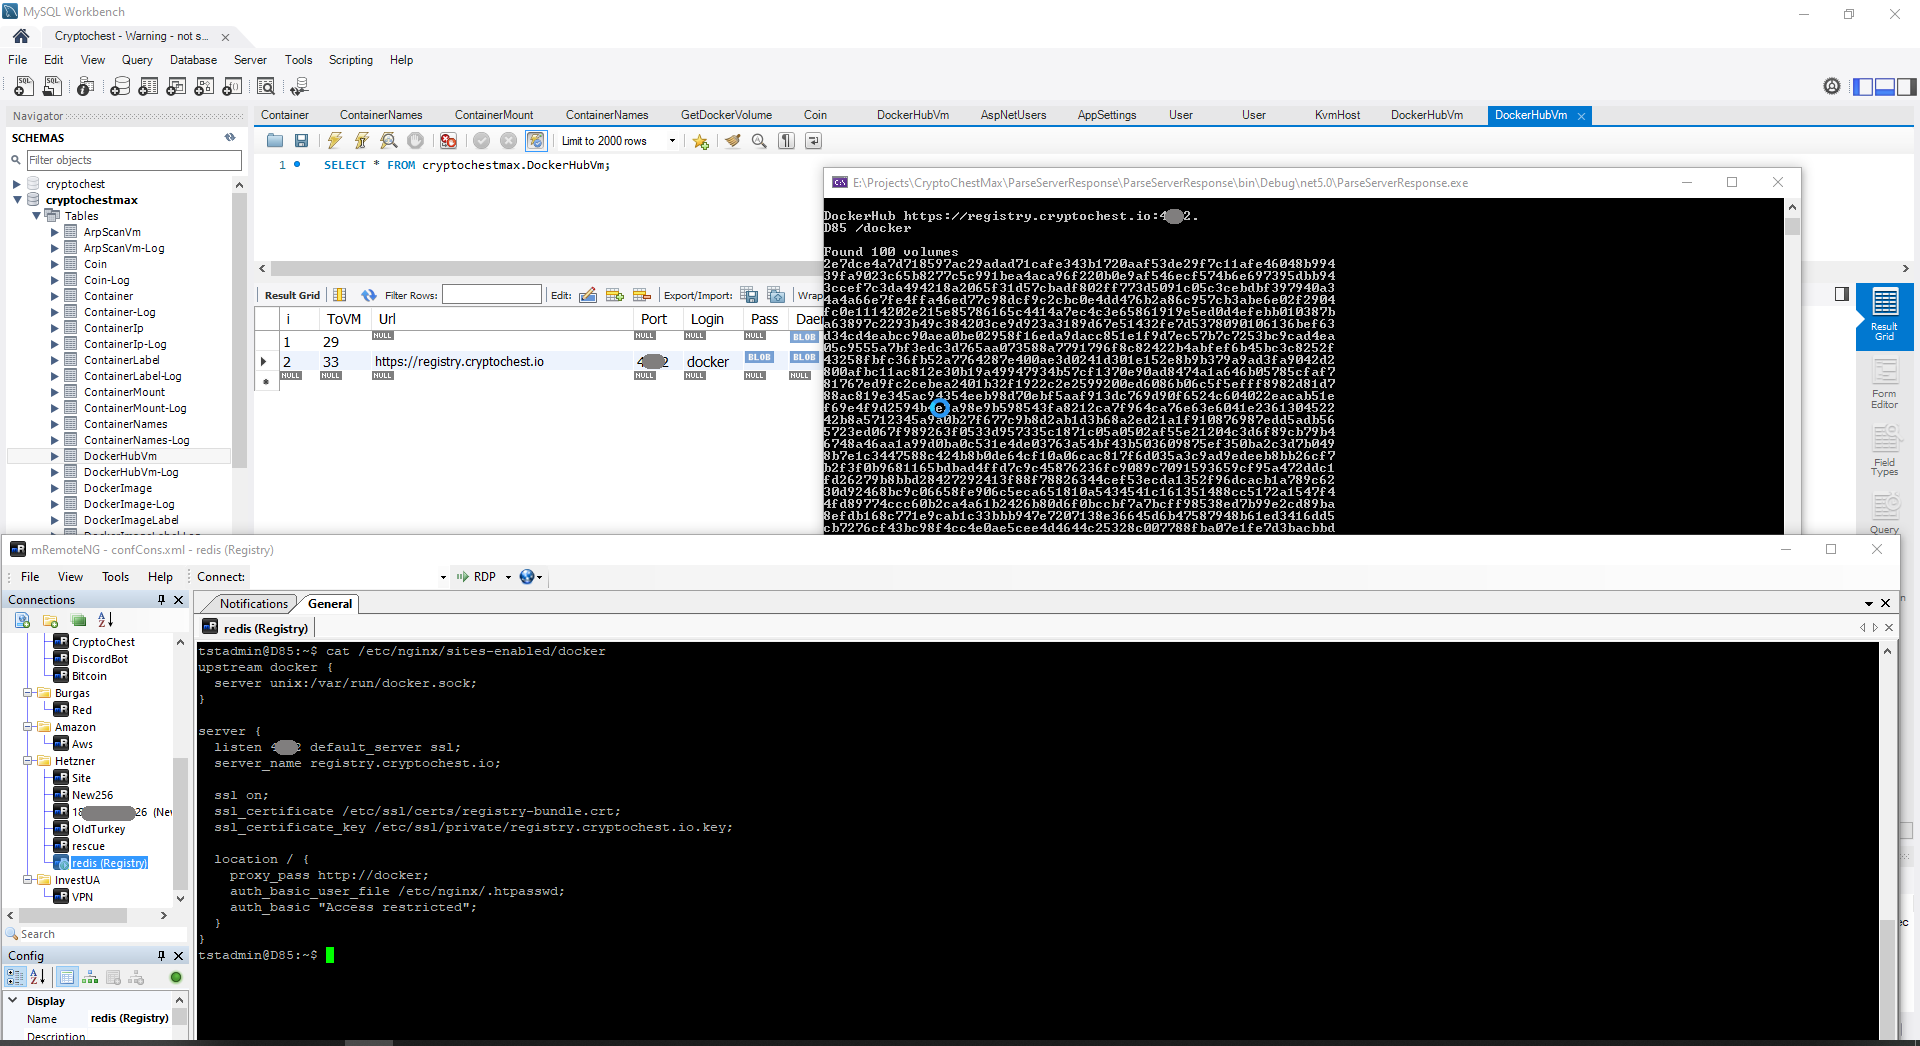Switch to the AppSettings query tab

pyautogui.click(x=1107, y=115)
